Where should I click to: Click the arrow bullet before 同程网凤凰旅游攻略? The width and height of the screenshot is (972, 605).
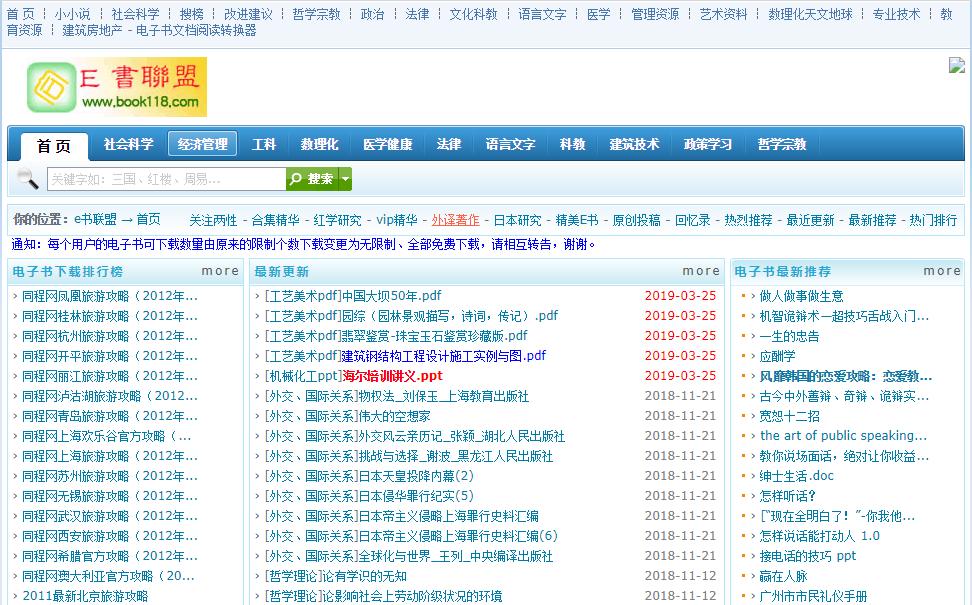(13, 295)
